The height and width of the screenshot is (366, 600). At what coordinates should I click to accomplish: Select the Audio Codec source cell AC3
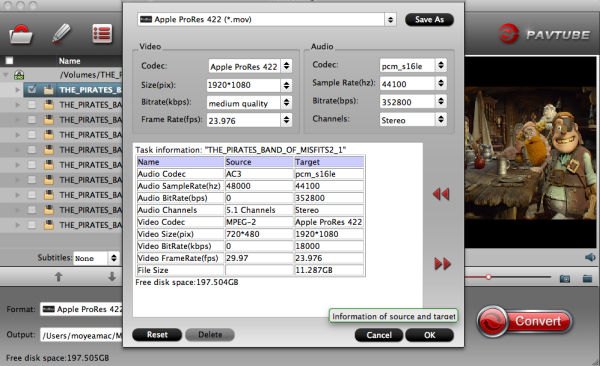[x=259, y=174]
